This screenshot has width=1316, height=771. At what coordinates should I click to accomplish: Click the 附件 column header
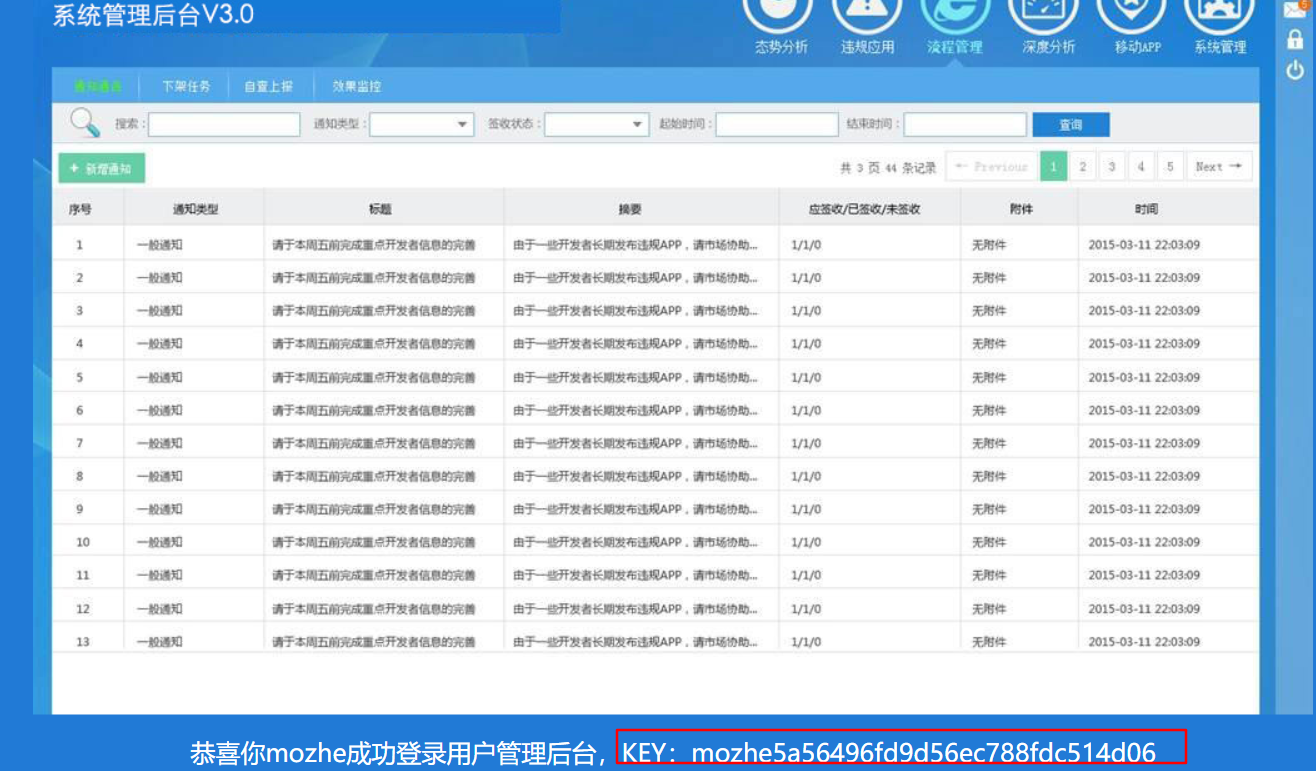1021,210
